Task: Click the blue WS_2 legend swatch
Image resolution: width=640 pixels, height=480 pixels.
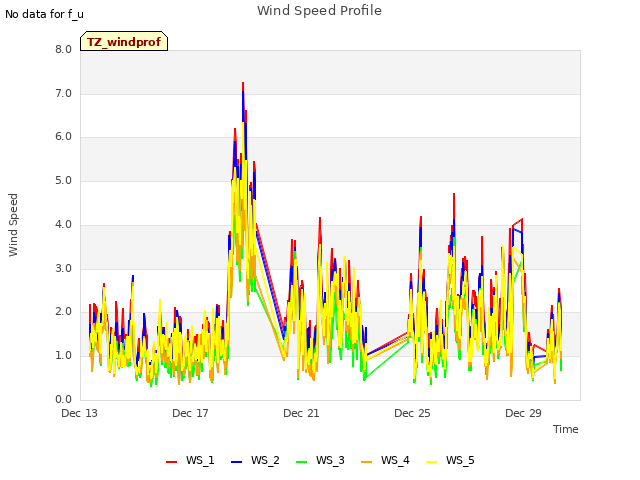Action: pos(236,462)
